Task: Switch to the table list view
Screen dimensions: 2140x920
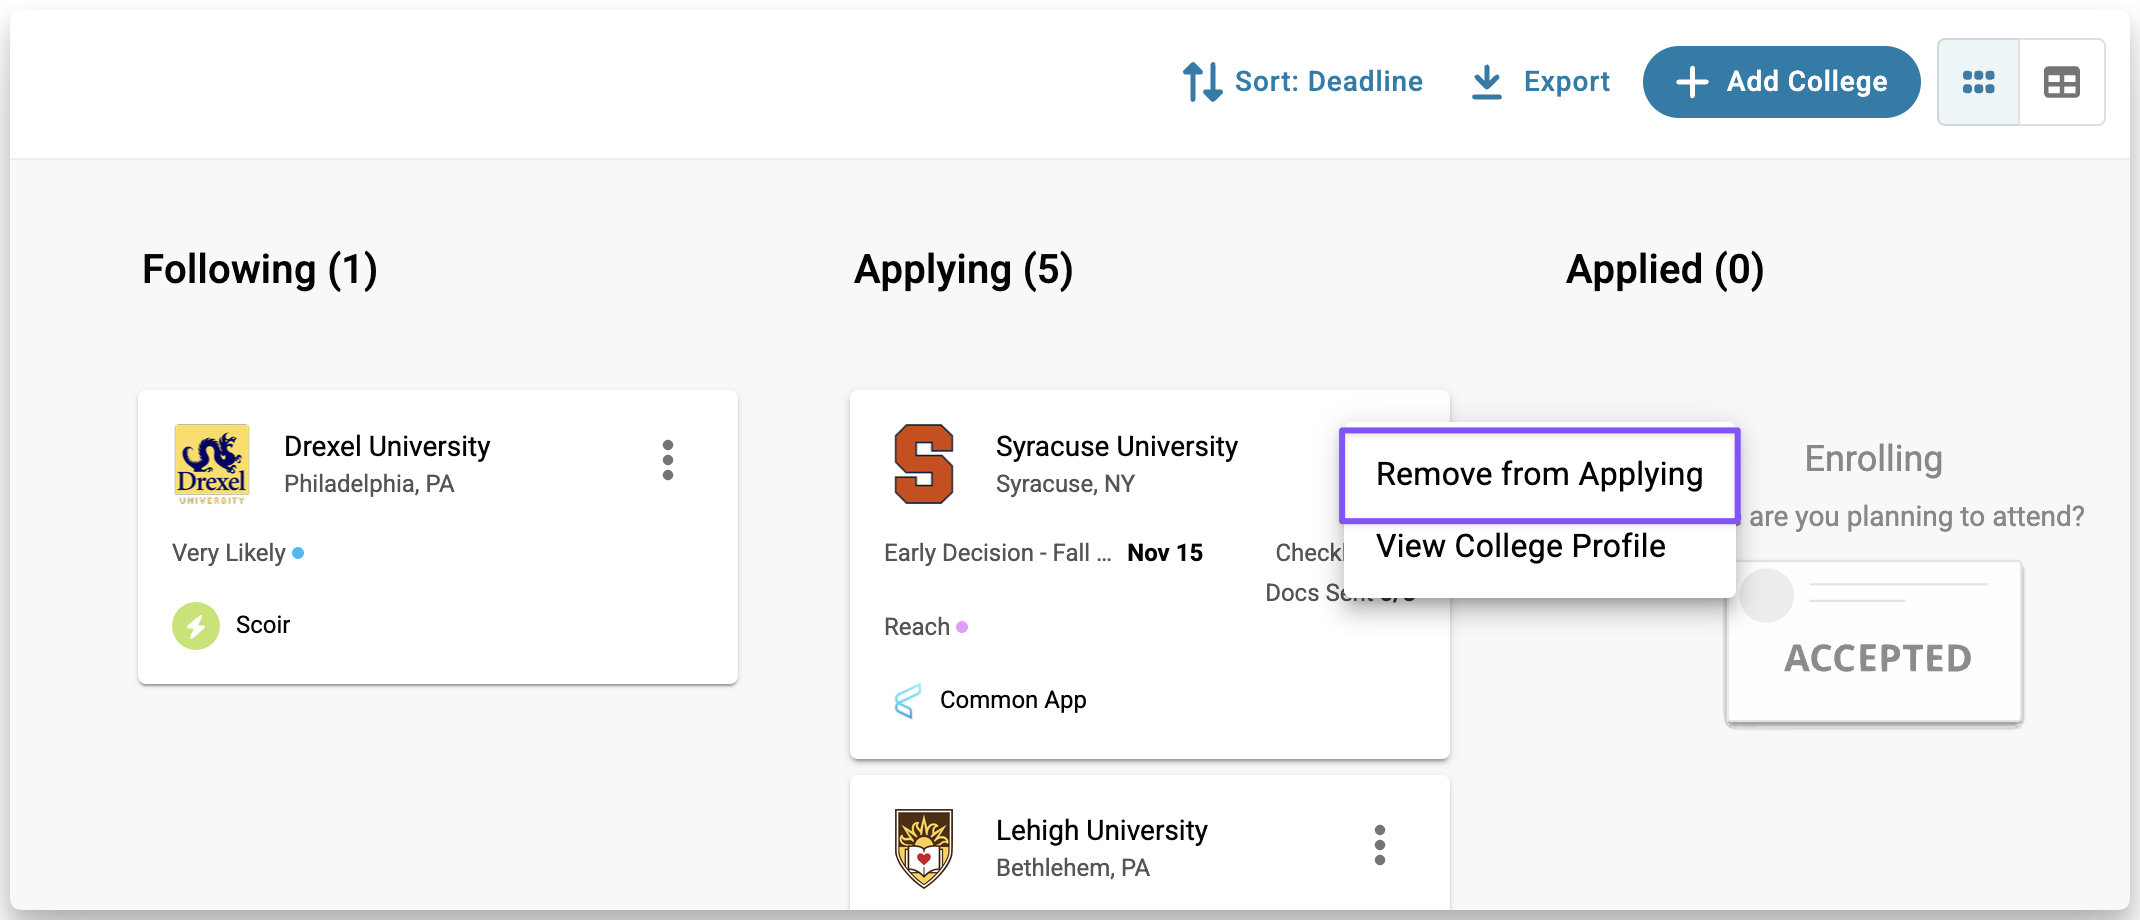Action: tap(2061, 82)
